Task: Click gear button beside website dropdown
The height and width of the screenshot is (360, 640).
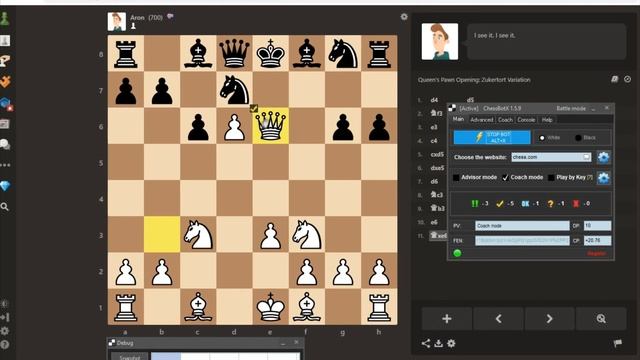Action: [603, 157]
